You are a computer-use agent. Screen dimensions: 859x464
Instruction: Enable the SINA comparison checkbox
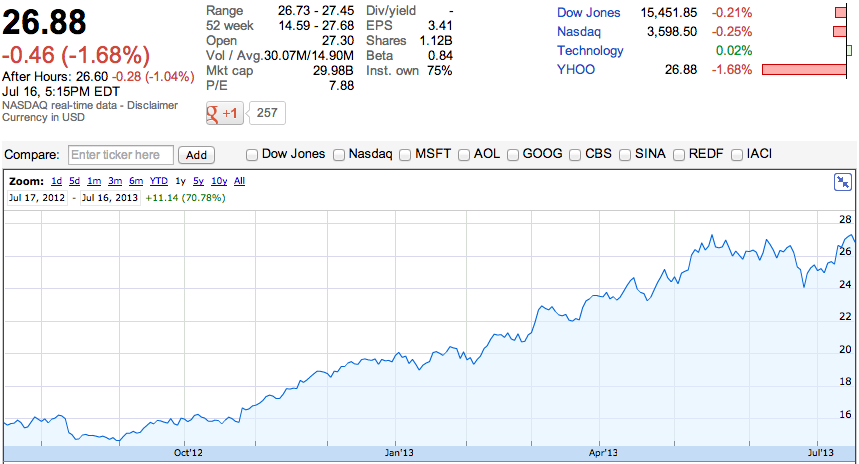[625, 155]
